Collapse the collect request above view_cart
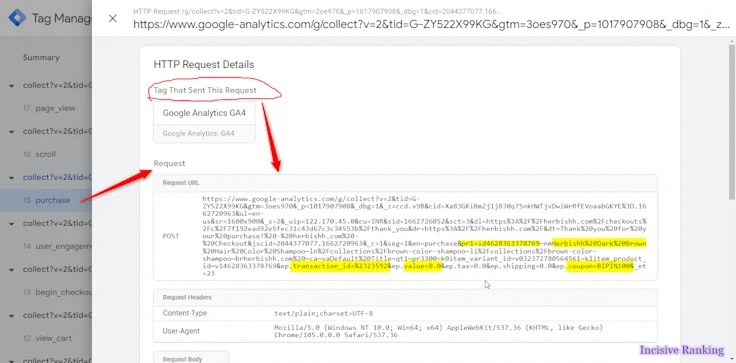This screenshot has height=363, width=736. [11, 316]
